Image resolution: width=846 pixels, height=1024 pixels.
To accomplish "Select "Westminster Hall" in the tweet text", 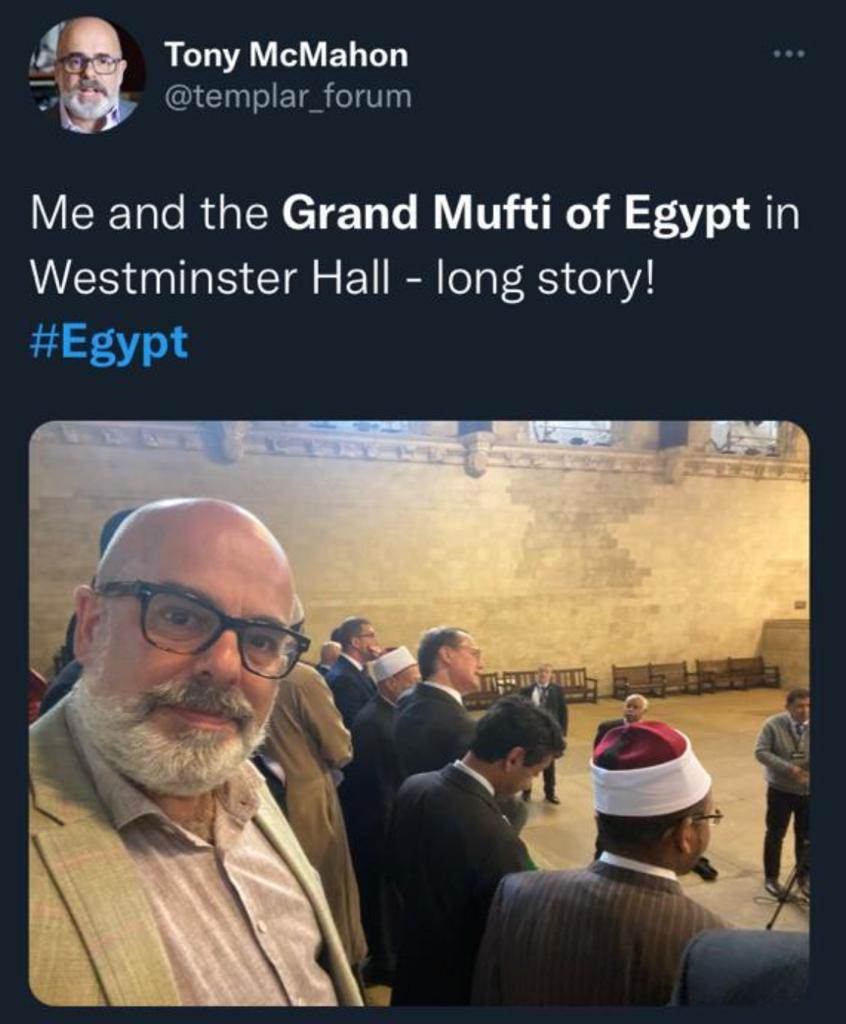I will click(x=209, y=278).
